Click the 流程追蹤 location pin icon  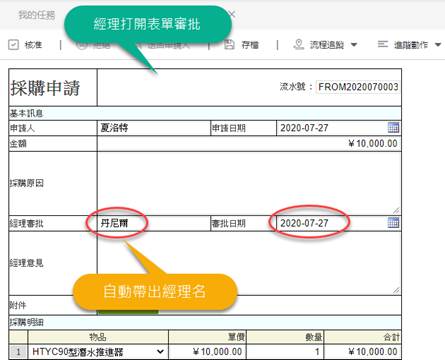click(299, 44)
